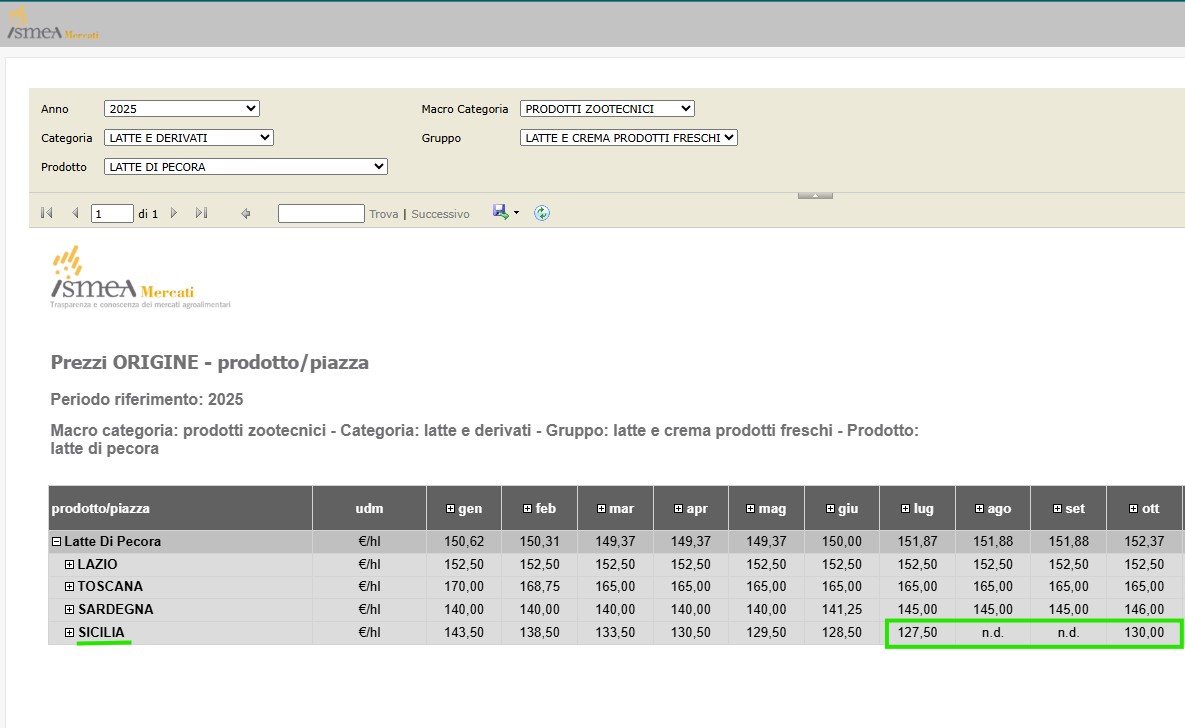Open the Anno 2025 dropdown

(181, 109)
